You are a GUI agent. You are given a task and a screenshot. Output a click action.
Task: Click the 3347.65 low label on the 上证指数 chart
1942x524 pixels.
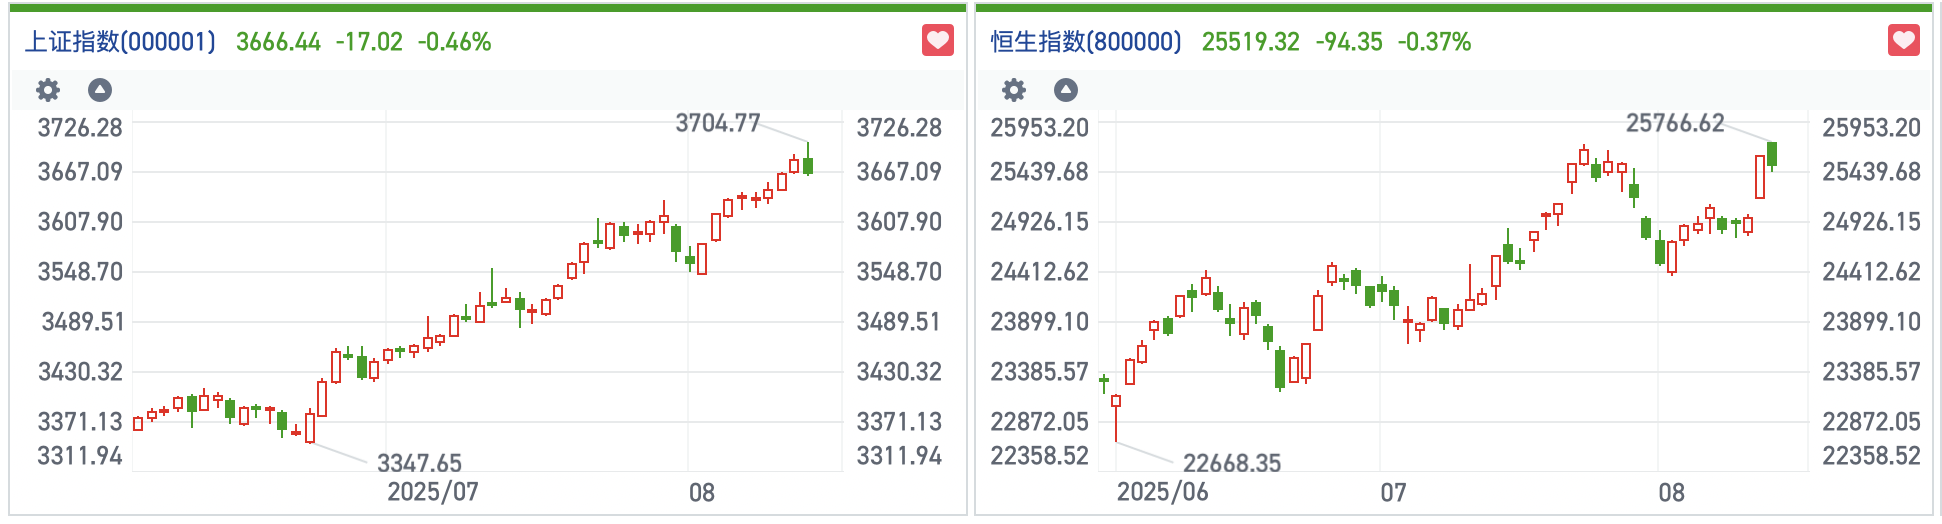419,463
